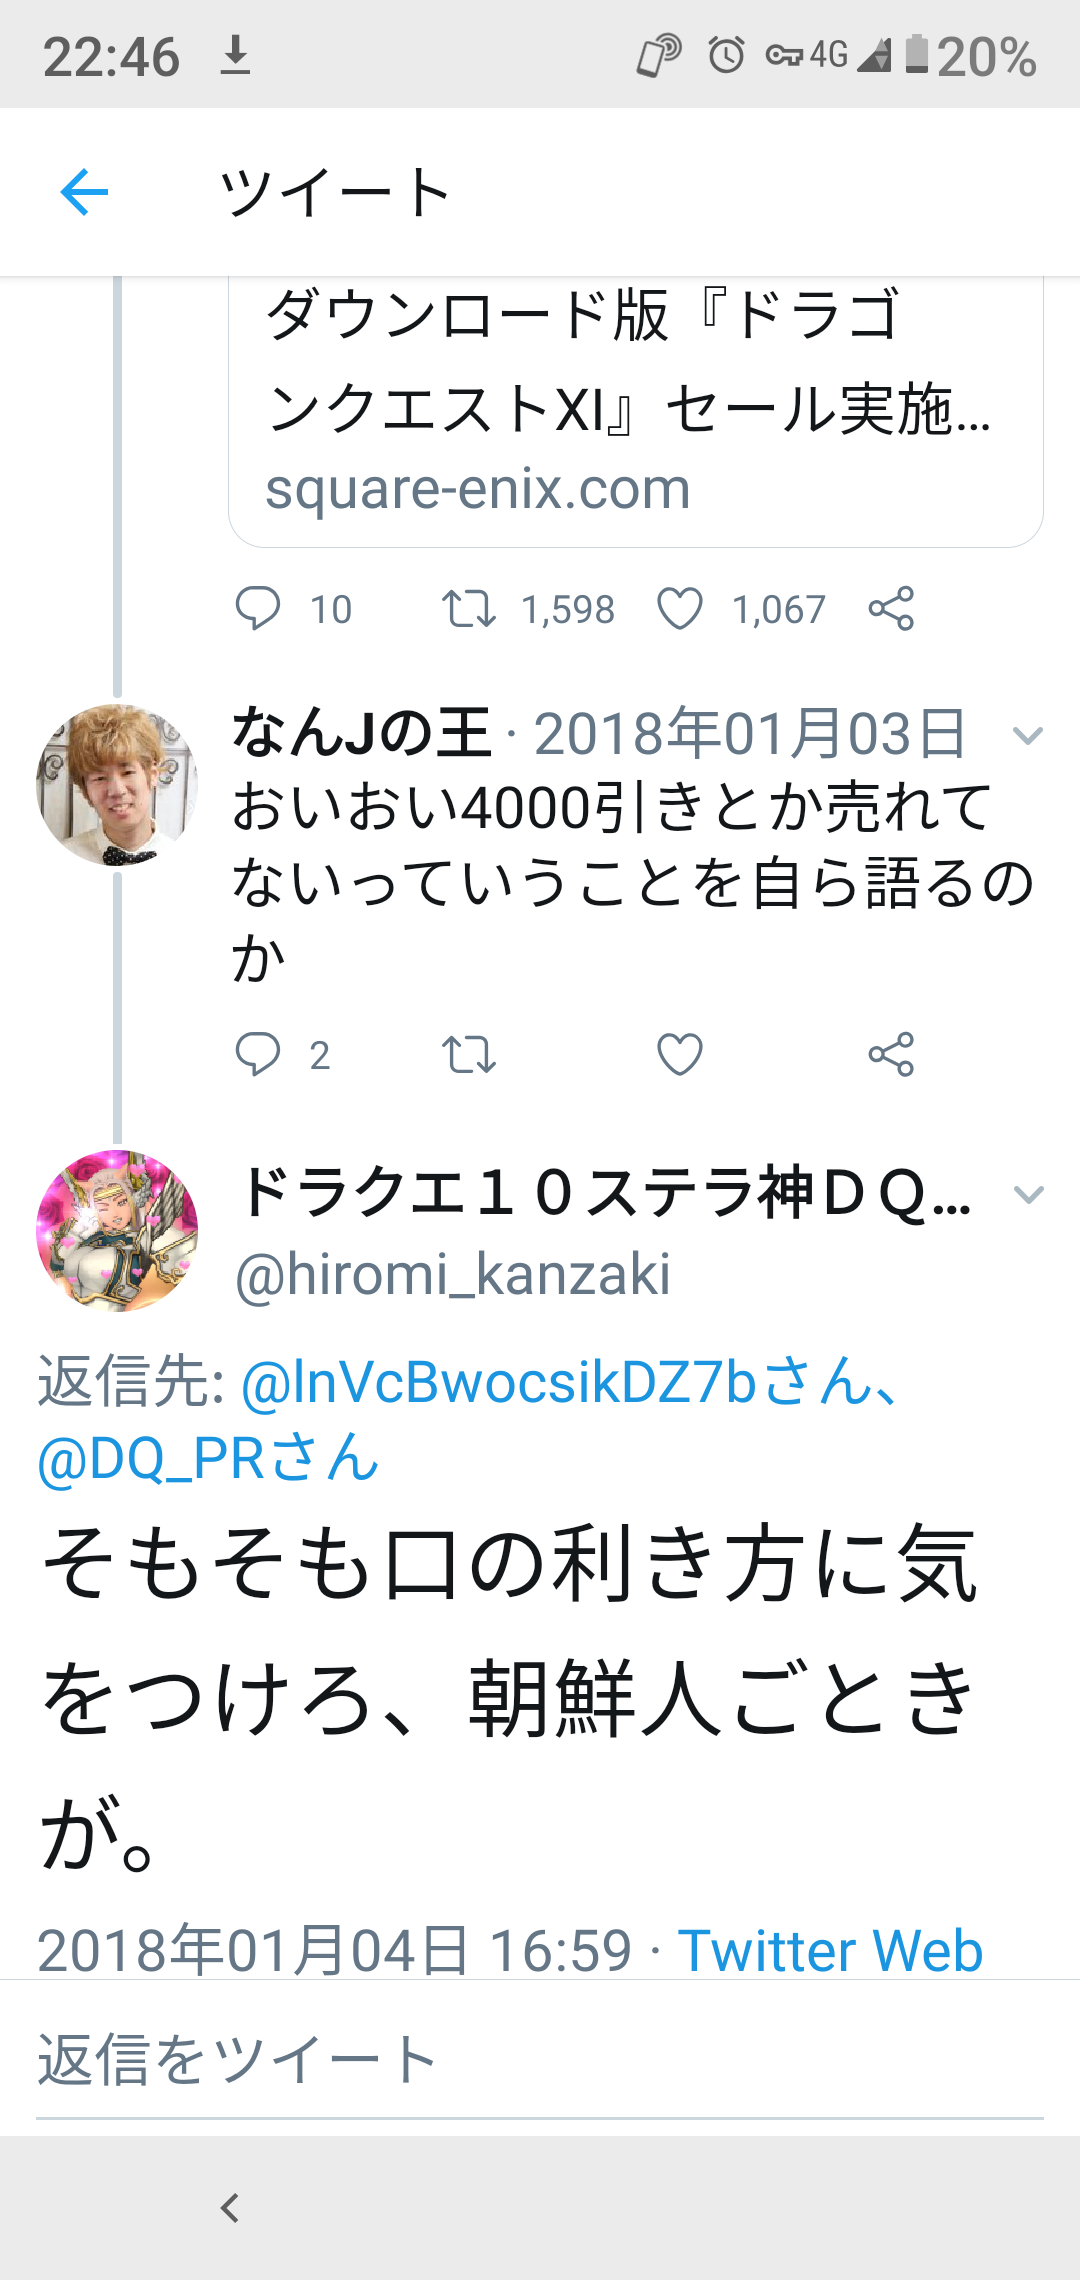Viewport: 1080px width, 2280px height.
Task: Expand options chevron on なんJの王 tweet
Action: point(1028,737)
